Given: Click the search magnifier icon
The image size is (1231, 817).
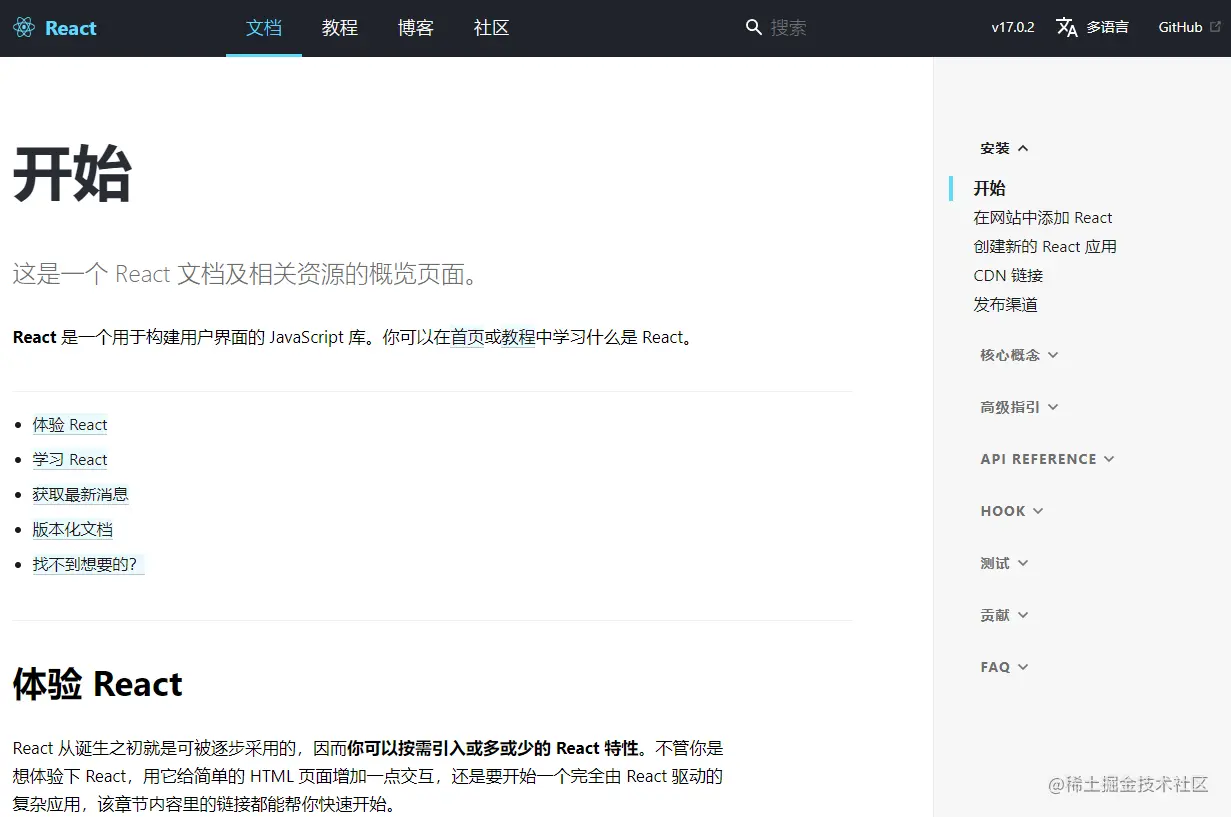Looking at the screenshot, I should (x=754, y=27).
